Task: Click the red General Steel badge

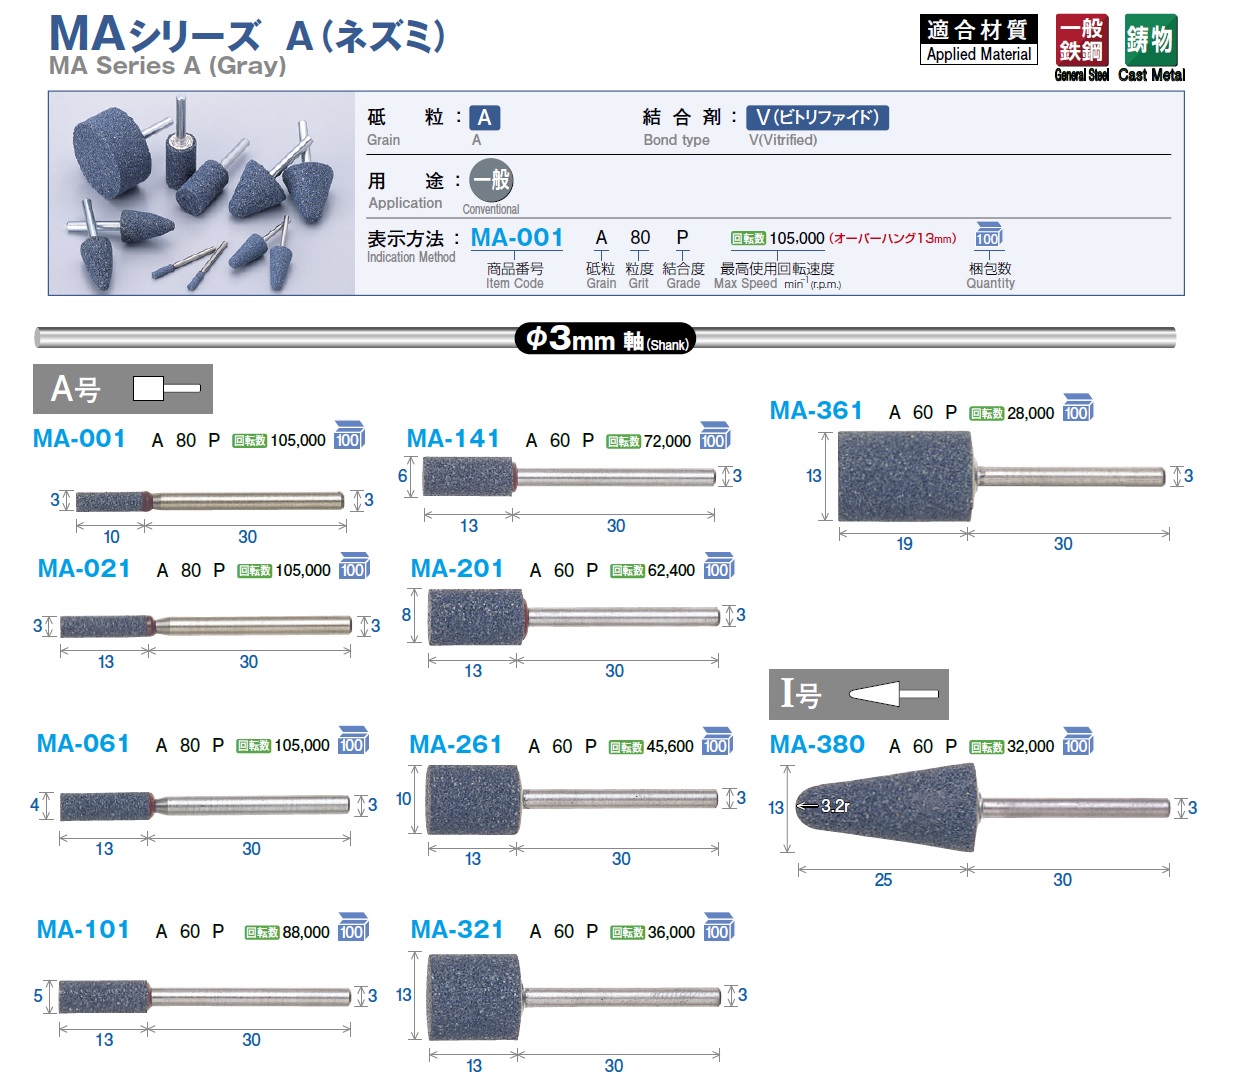Action: click(1081, 41)
